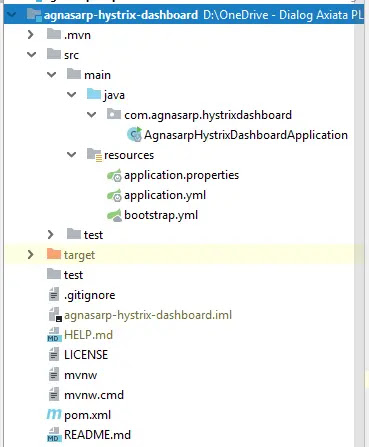369x447 pixels.
Task: Select the mvnw.cmd file name
Action: (x=94, y=395)
